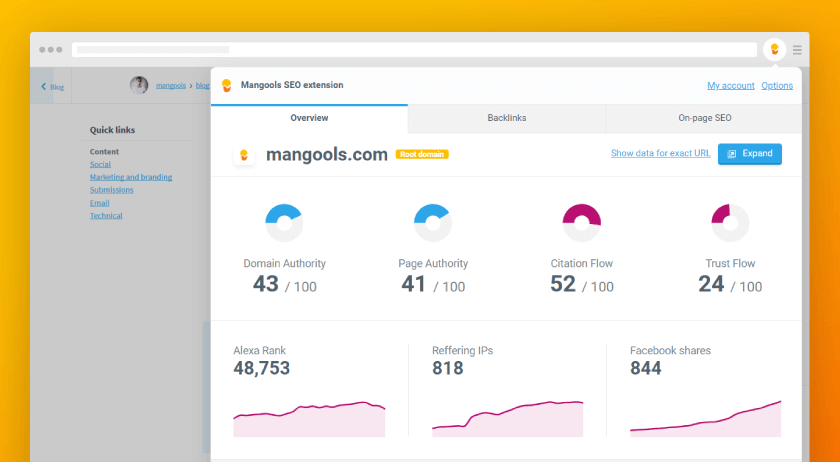The image size is (840, 462).
Task: Open the Options link
Action: click(x=777, y=86)
